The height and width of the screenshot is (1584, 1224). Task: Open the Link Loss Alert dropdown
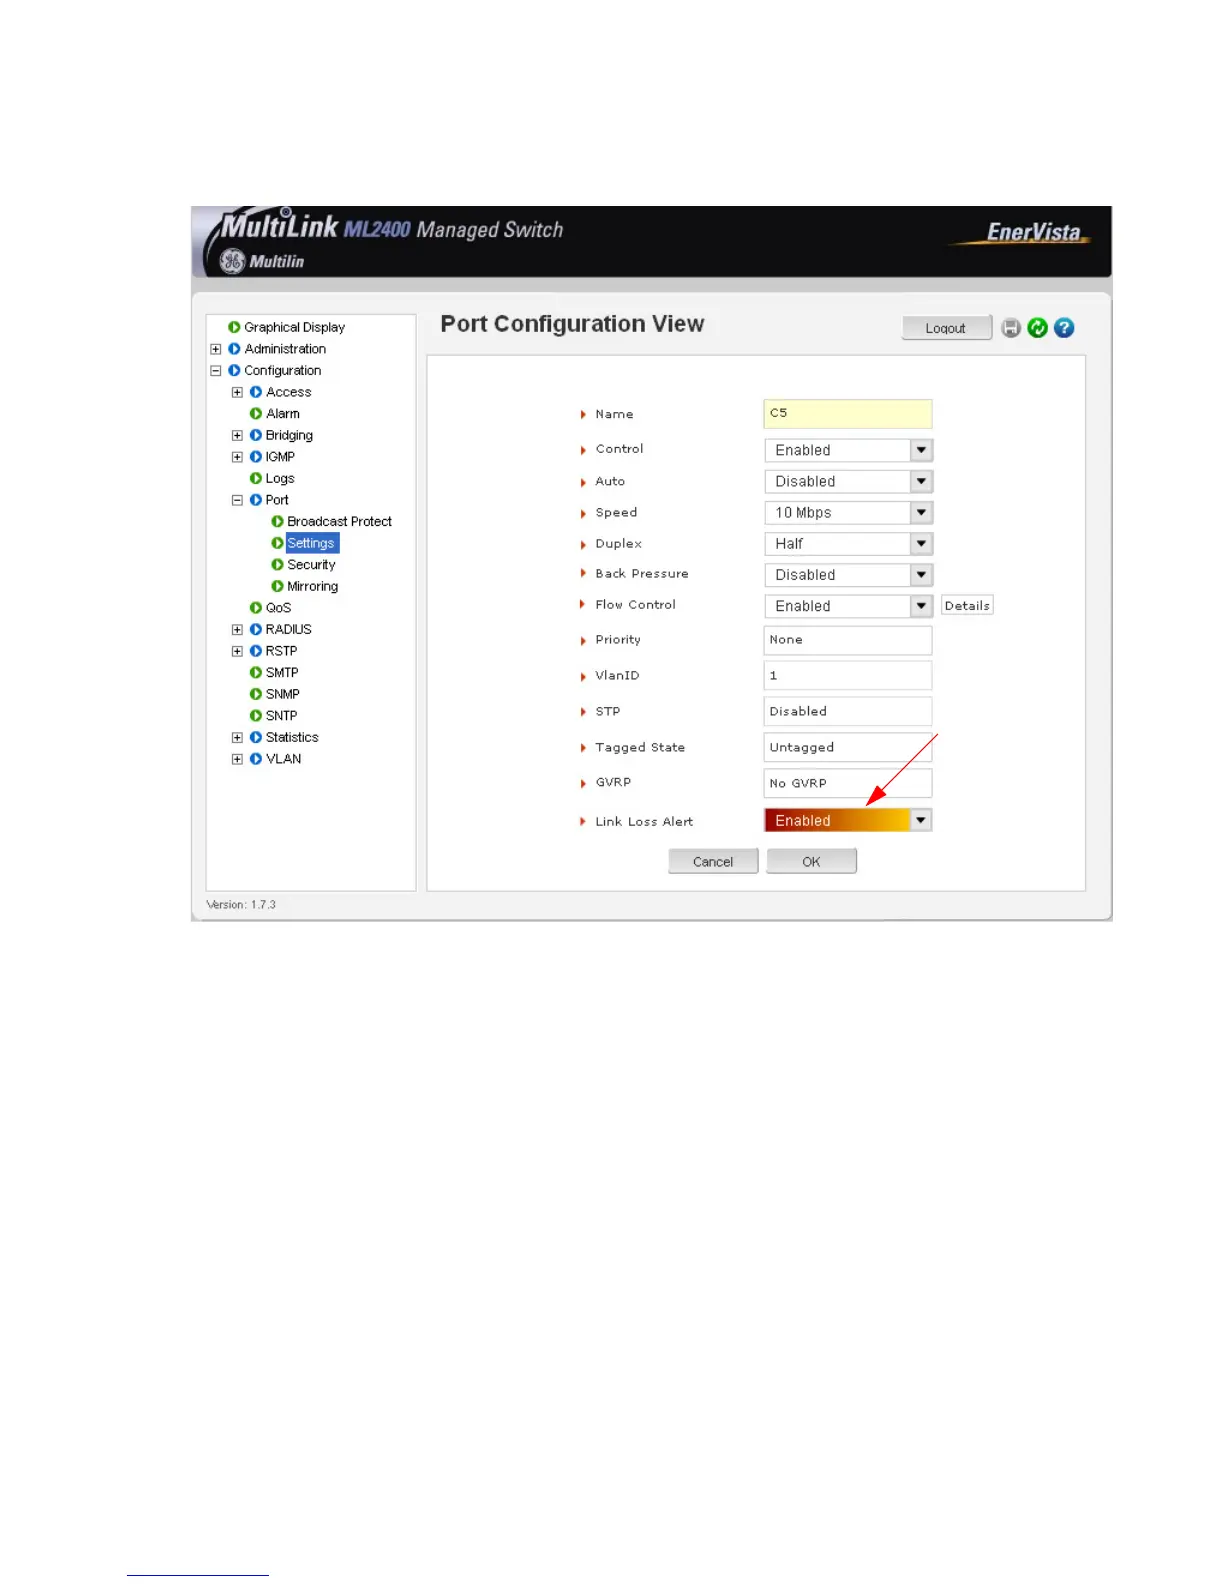pyautogui.click(x=848, y=820)
